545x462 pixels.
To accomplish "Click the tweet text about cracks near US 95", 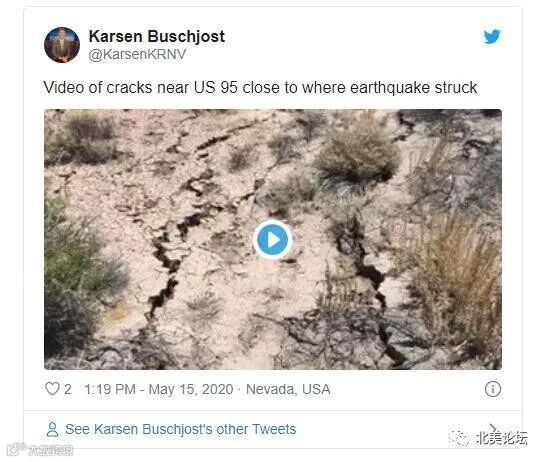I will pos(260,87).
